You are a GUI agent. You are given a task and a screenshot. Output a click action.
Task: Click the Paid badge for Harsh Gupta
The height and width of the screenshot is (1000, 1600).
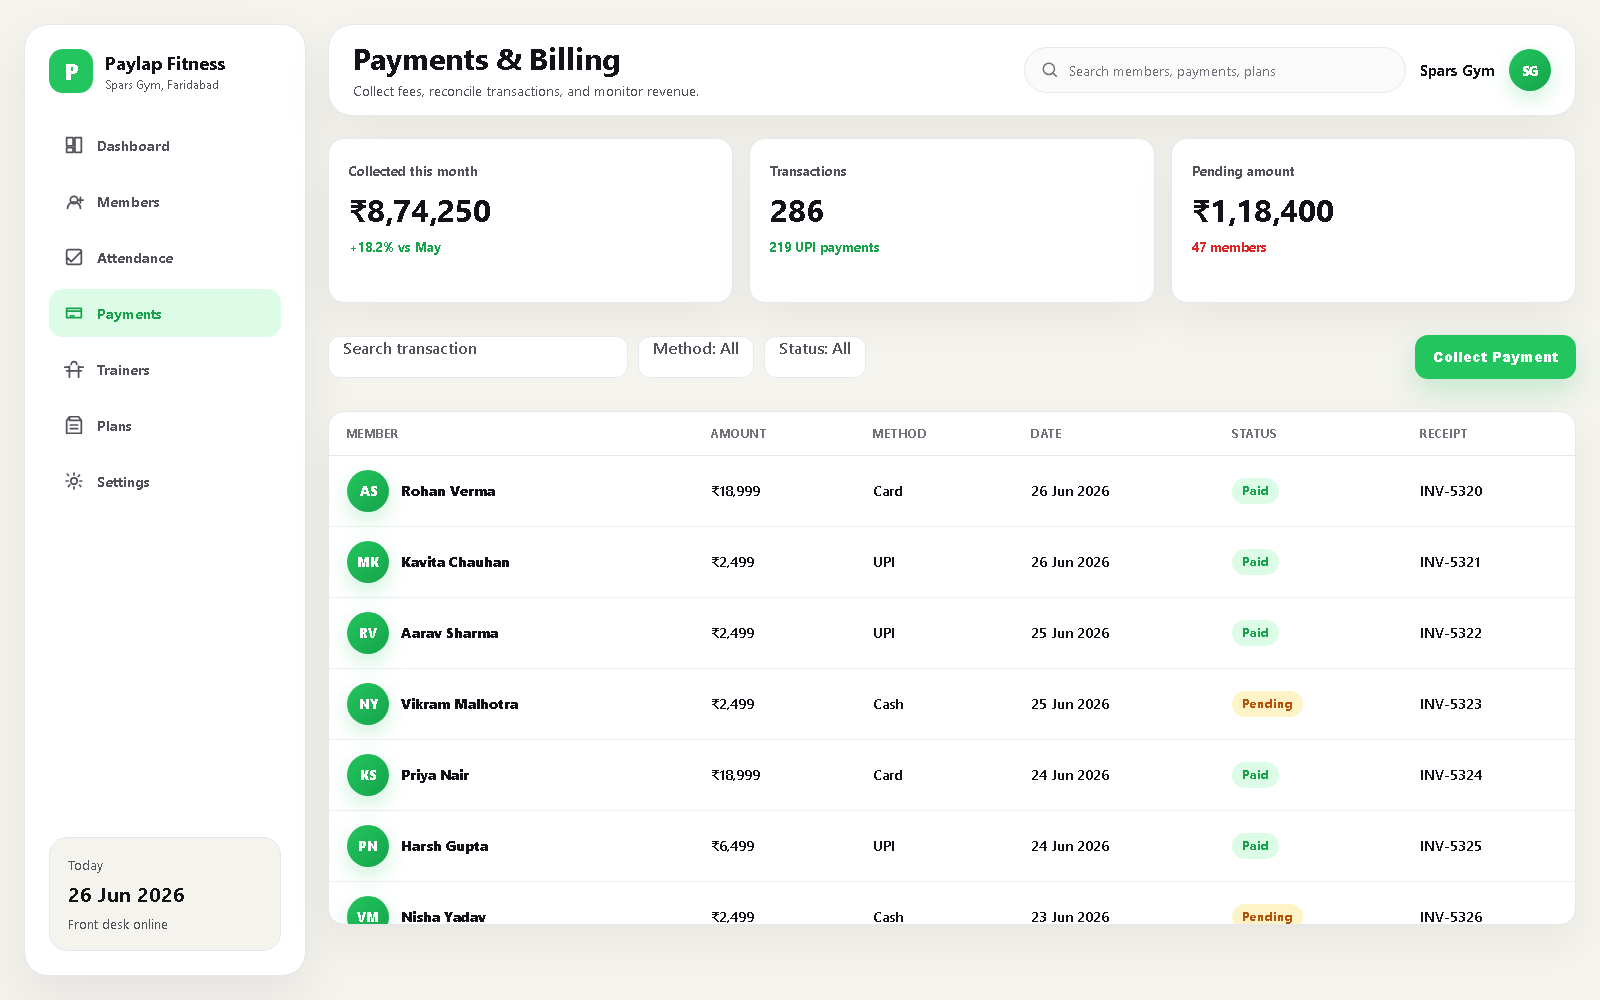click(x=1255, y=846)
